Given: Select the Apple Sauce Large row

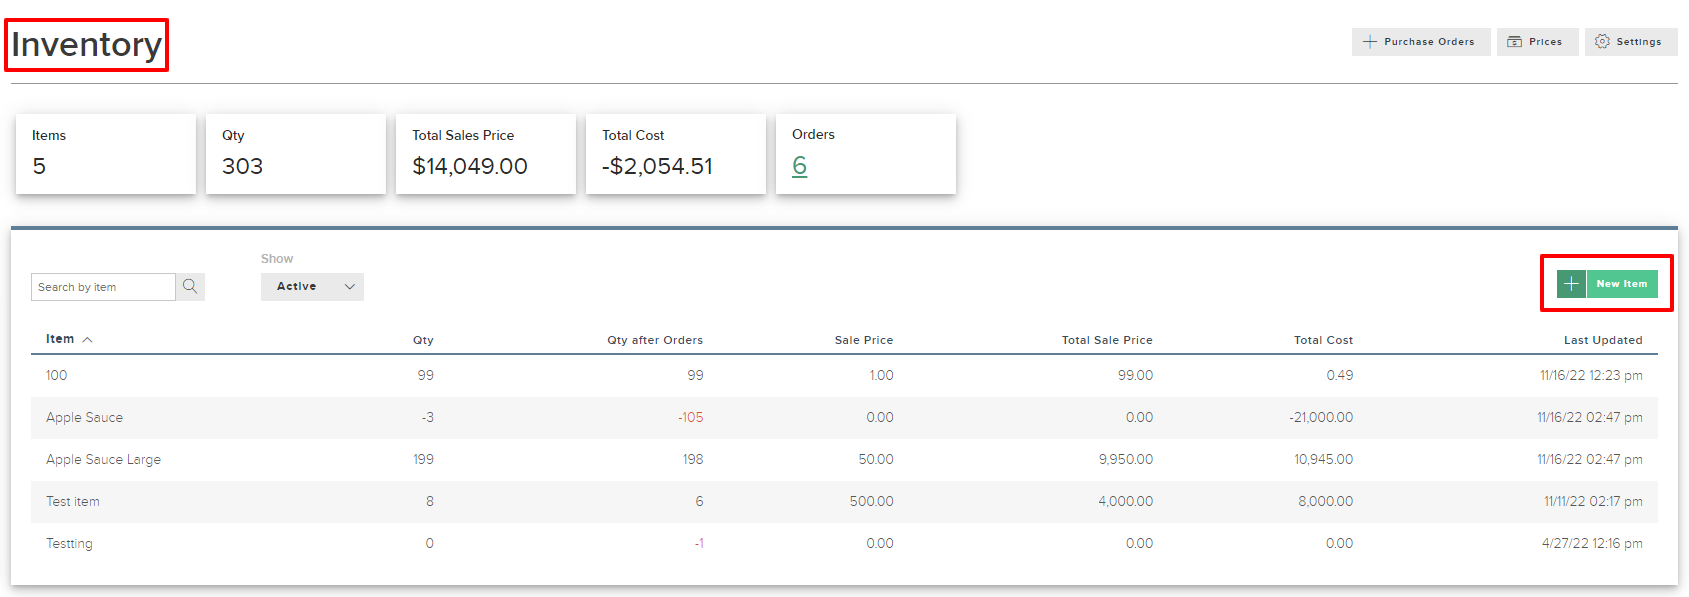Looking at the screenshot, I should pyautogui.click(x=103, y=460).
